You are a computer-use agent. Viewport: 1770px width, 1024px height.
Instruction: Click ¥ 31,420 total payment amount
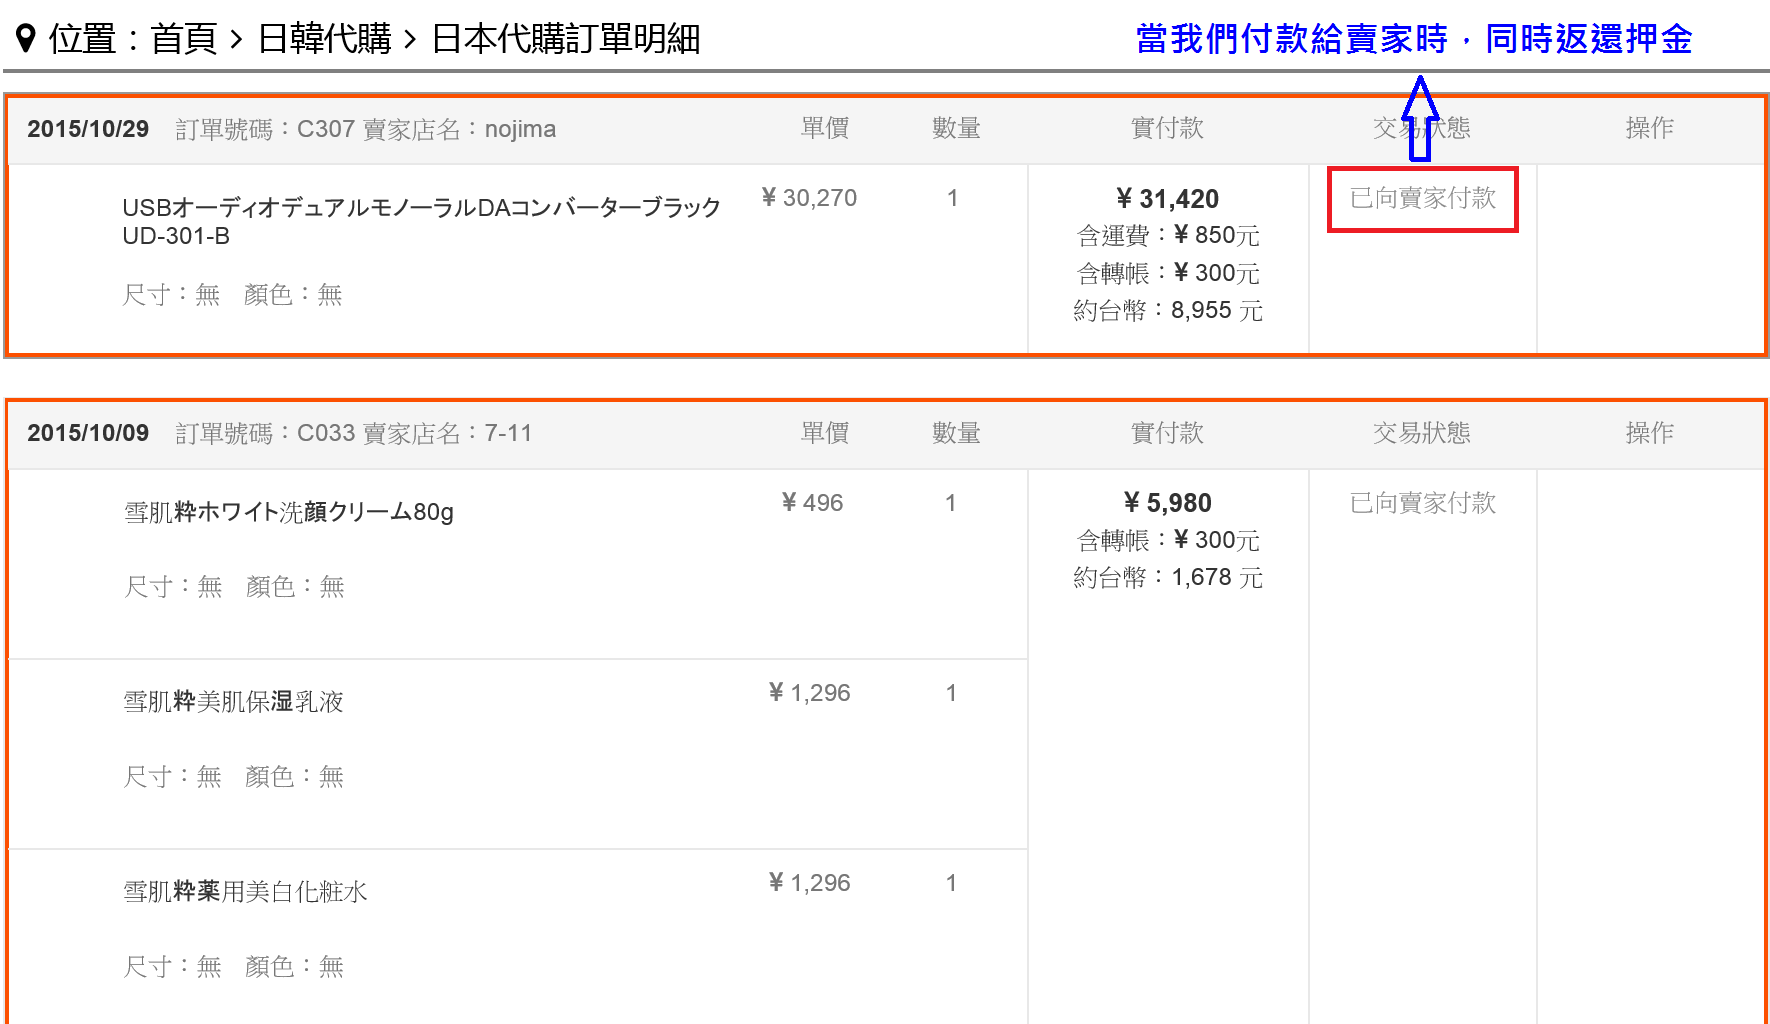1168,199
